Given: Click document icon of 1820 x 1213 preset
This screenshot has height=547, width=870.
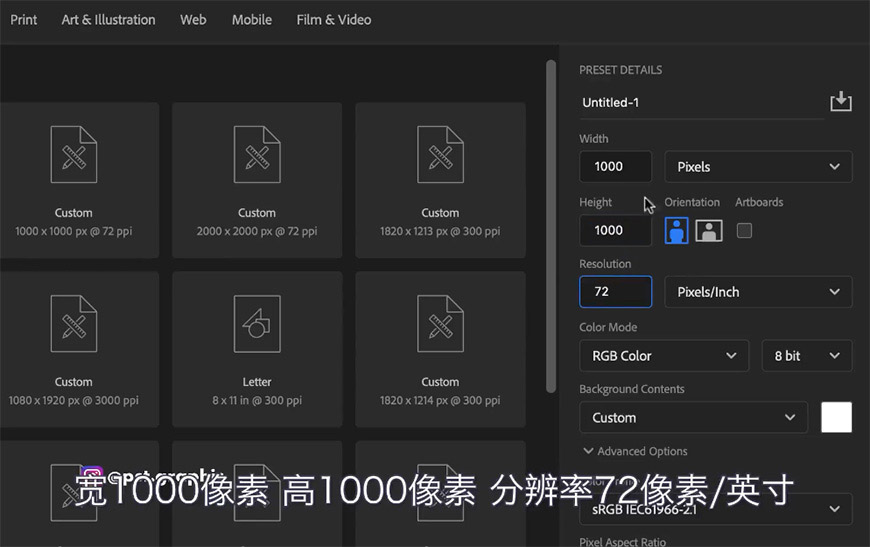Looking at the screenshot, I should (441, 154).
